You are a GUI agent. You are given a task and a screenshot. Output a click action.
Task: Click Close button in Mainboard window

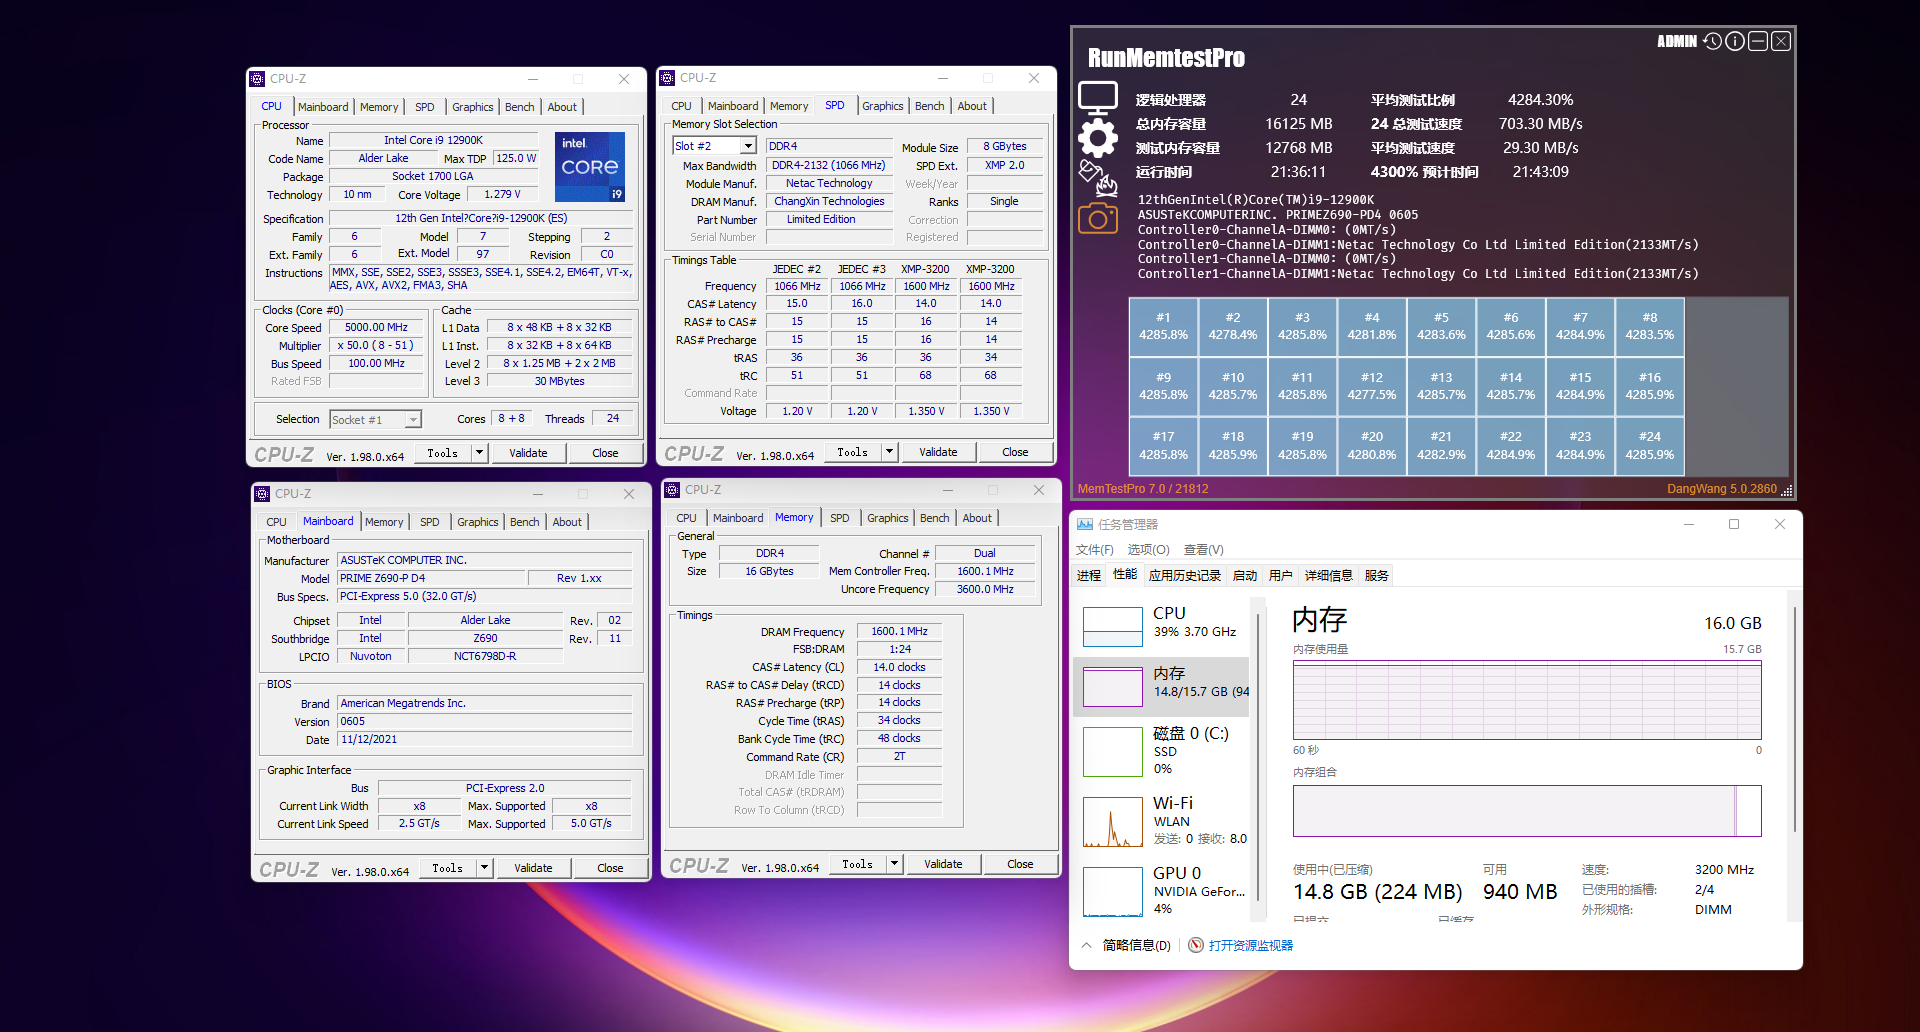pyautogui.click(x=610, y=868)
